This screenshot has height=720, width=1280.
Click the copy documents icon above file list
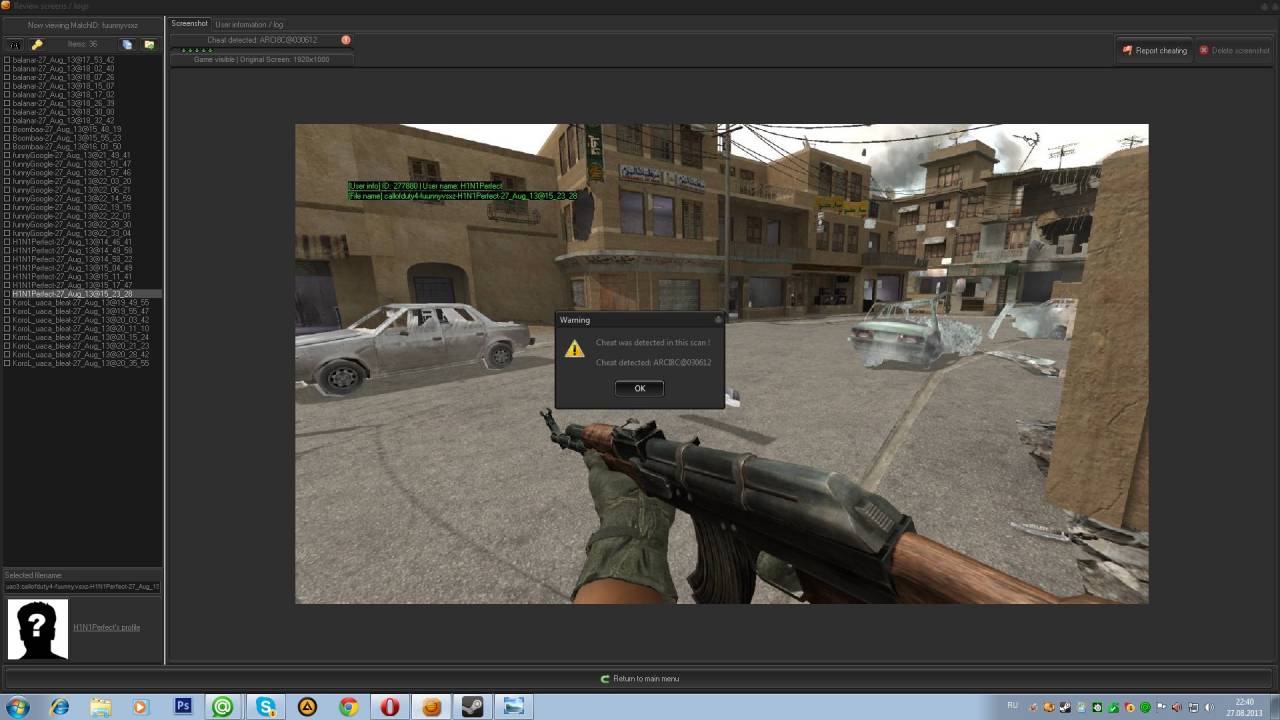(x=127, y=45)
